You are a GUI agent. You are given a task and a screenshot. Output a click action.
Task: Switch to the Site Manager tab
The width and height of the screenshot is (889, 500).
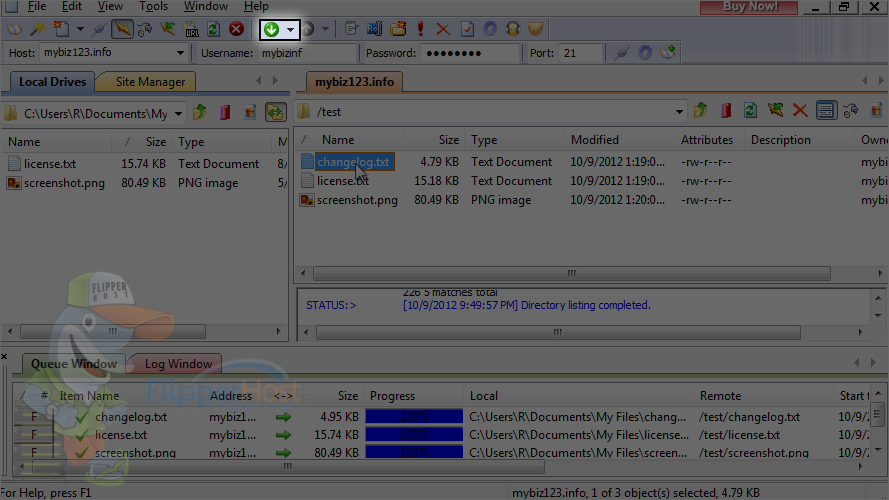pyautogui.click(x=150, y=82)
